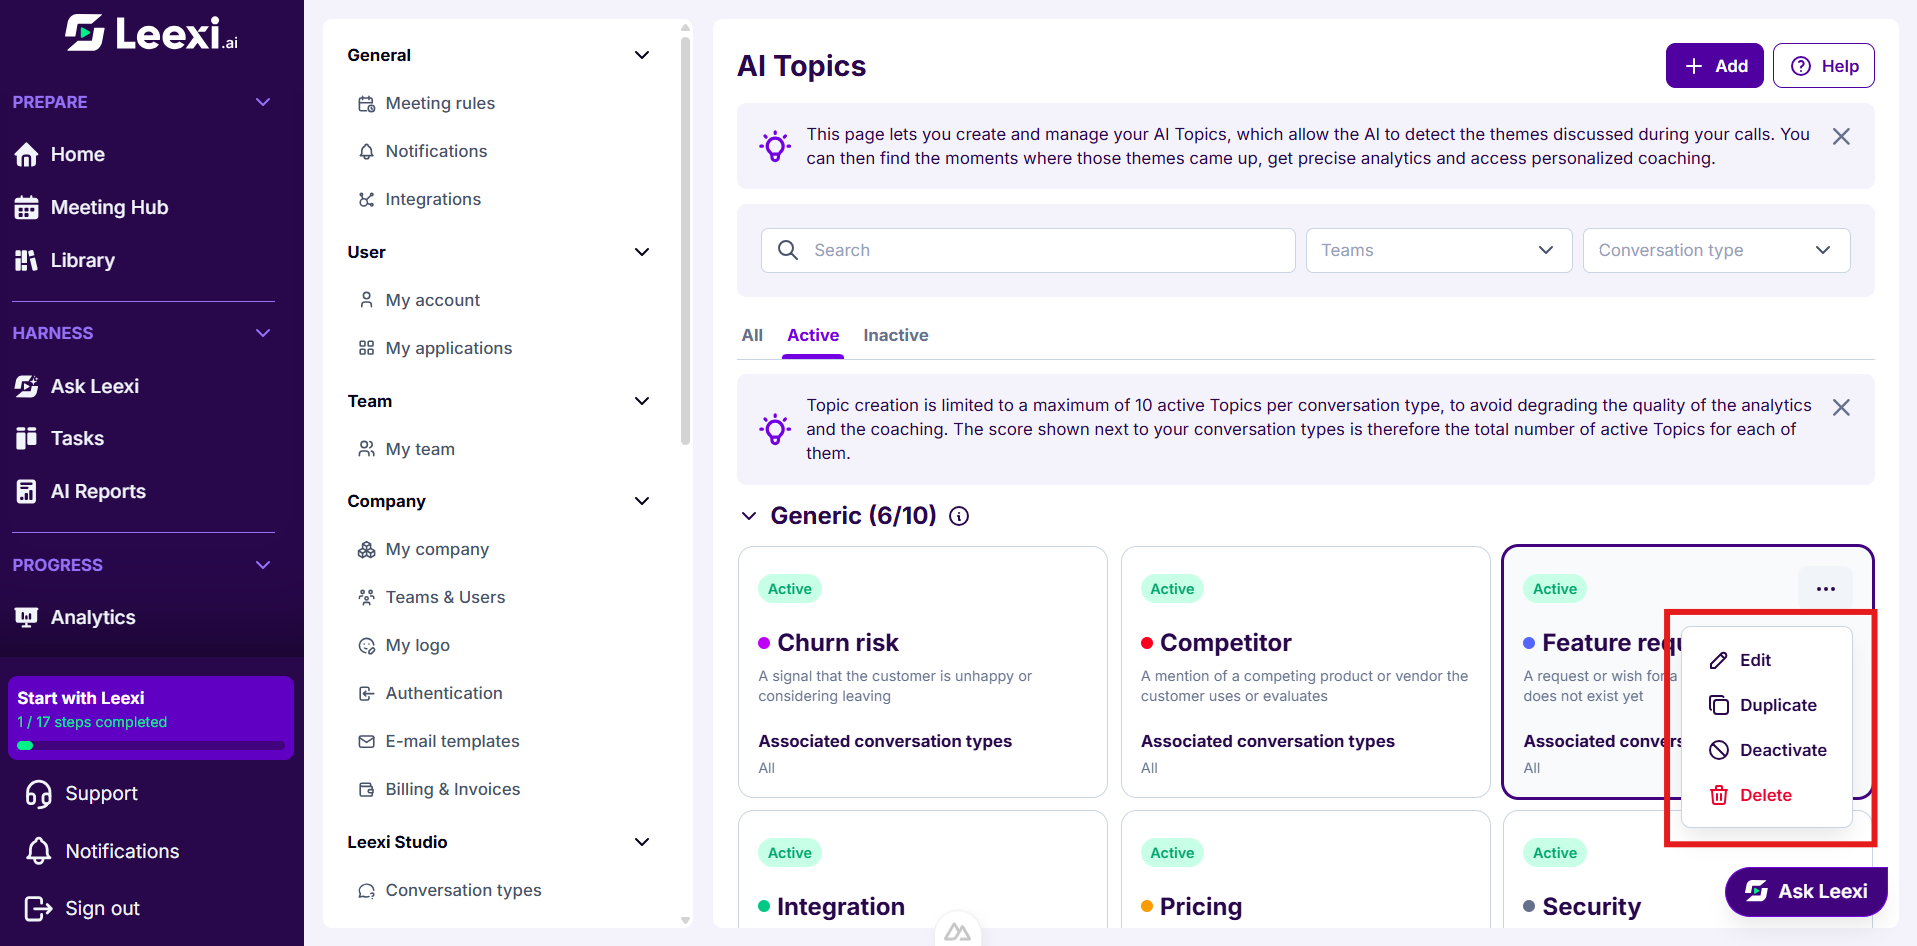1917x946 pixels.
Task: Open Support headset icon
Action: (39, 793)
